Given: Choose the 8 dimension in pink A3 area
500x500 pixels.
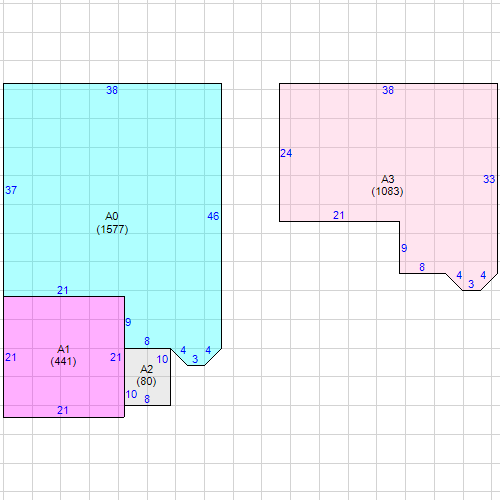Looking at the screenshot, I should point(422,267).
